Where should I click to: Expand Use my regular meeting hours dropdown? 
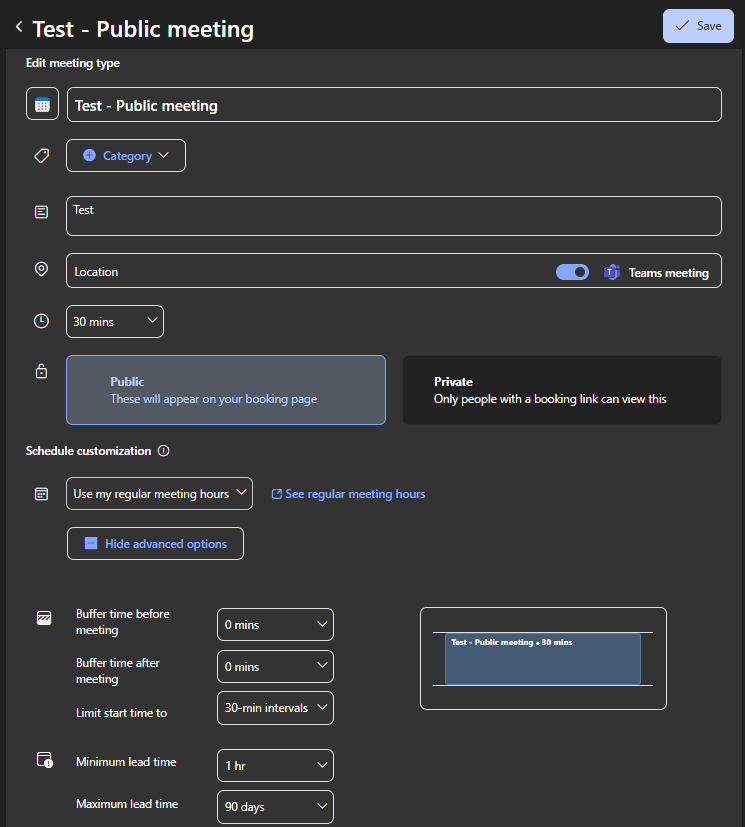[159, 494]
